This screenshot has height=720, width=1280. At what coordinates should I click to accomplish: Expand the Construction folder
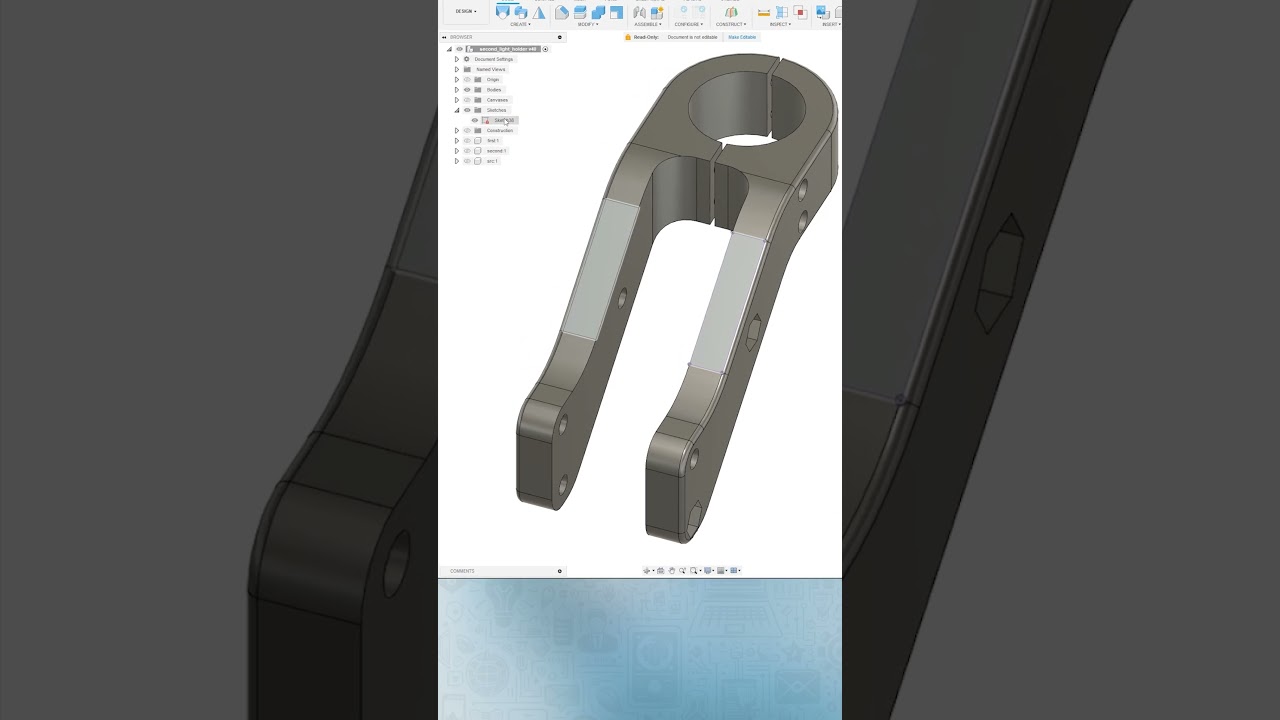click(x=457, y=130)
